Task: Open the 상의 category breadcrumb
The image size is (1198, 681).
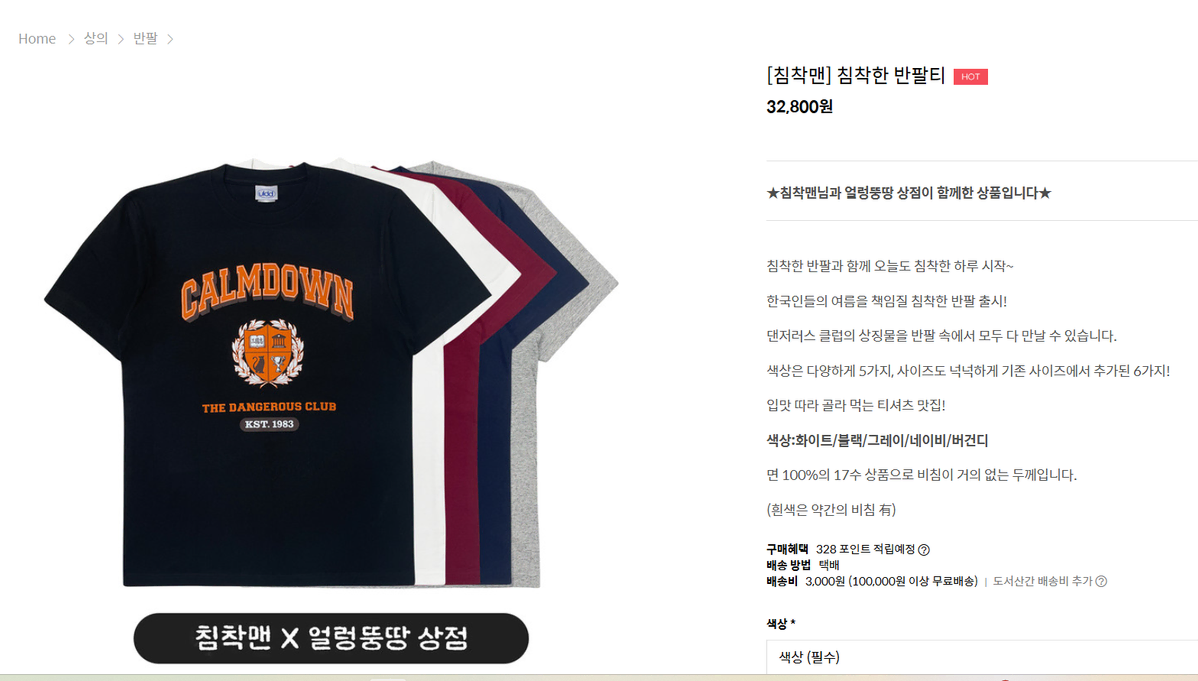Action: tap(96, 38)
